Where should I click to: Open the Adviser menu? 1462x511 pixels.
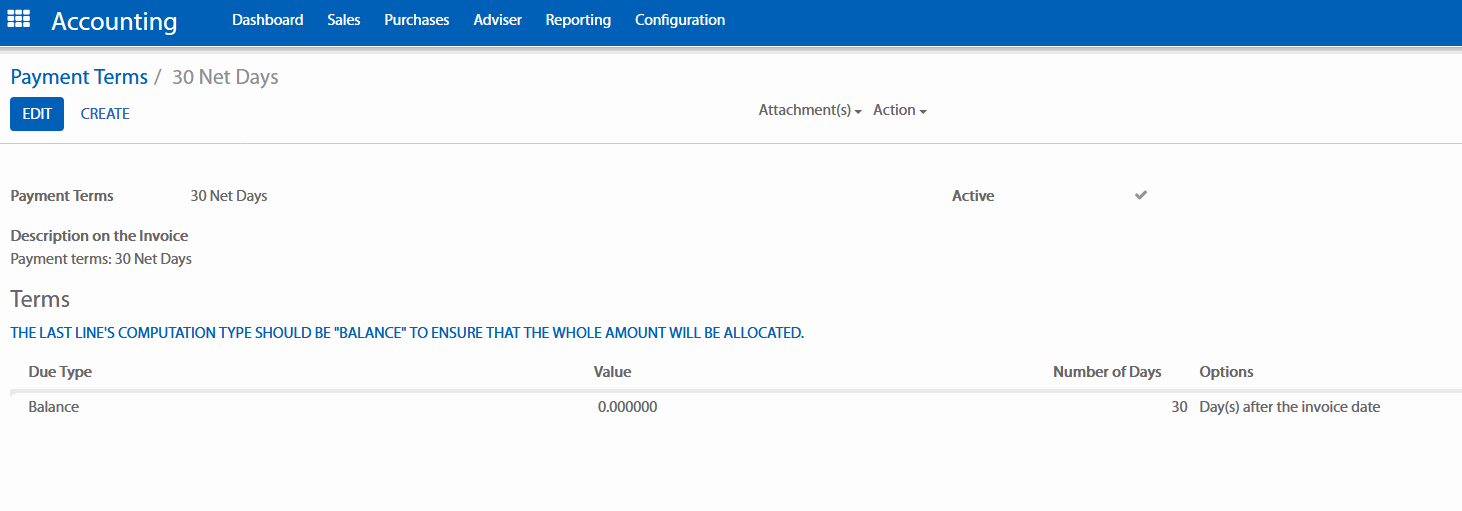[497, 20]
